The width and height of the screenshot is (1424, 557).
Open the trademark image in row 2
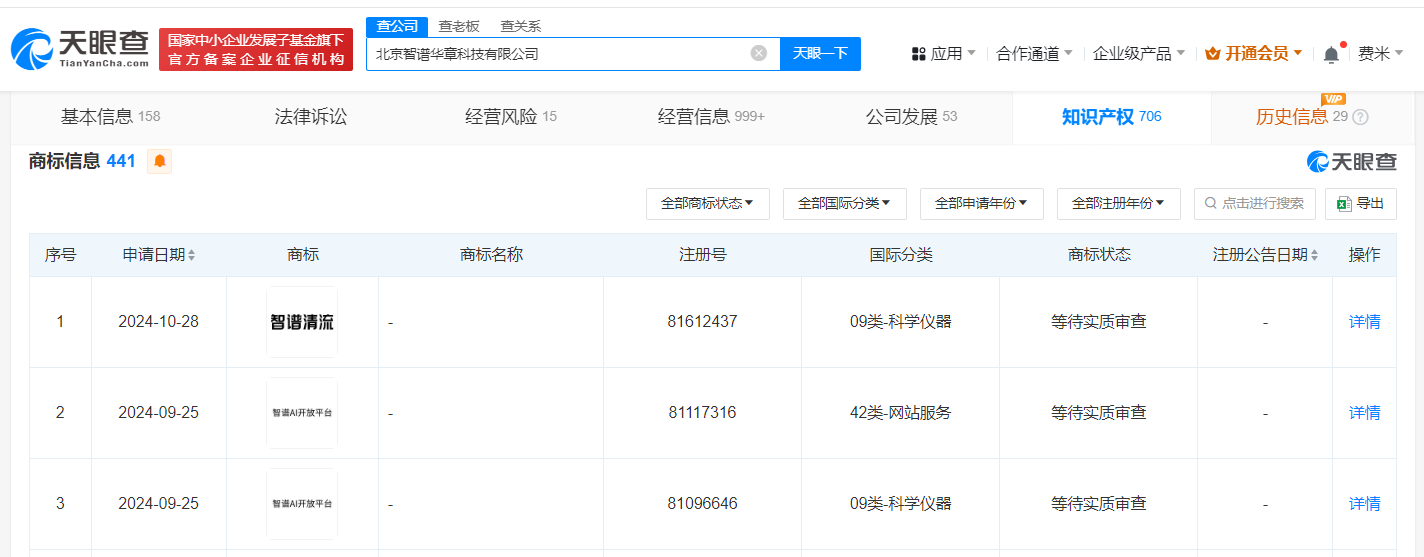302,413
